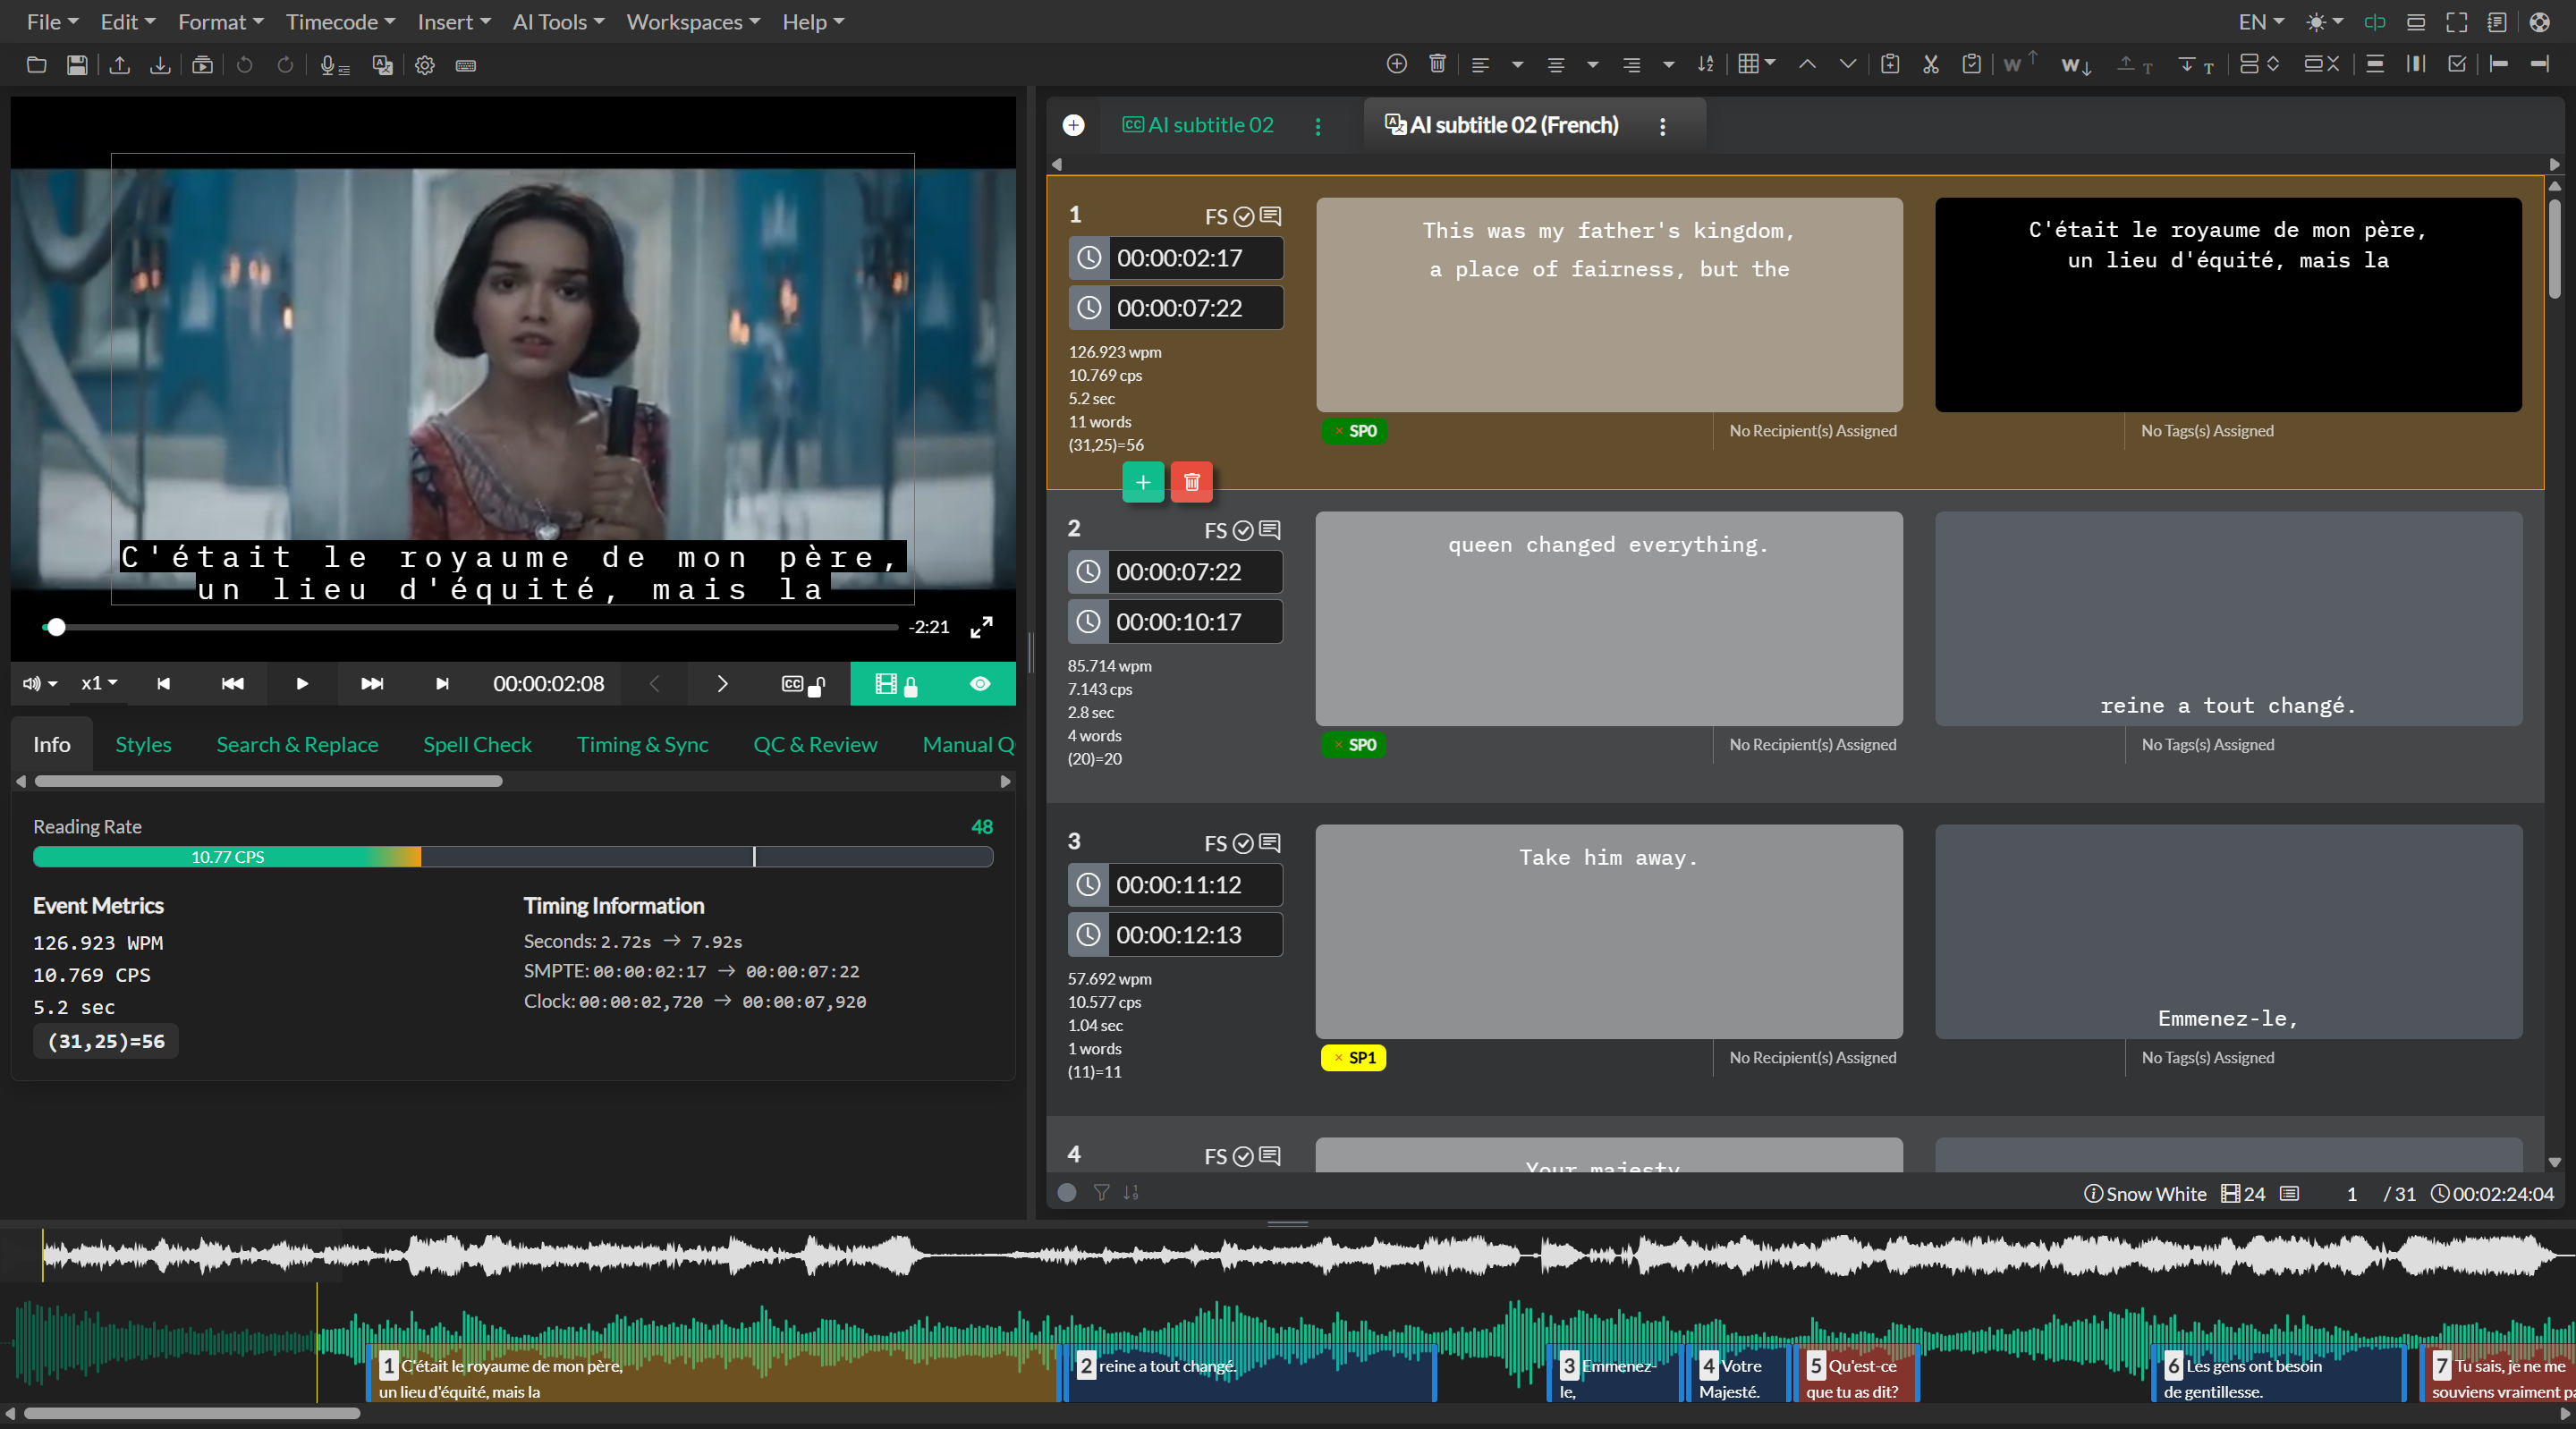Click the next frame right chevron
This screenshot has height=1429, width=2576.
(722, 684)
